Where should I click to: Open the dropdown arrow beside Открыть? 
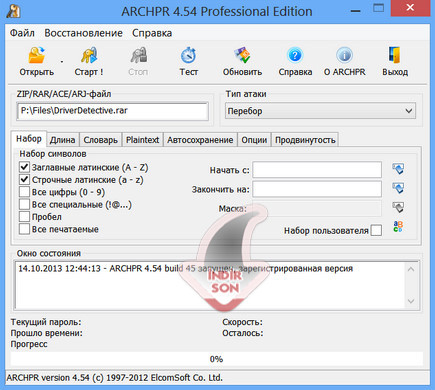click(x=62, y=61)
